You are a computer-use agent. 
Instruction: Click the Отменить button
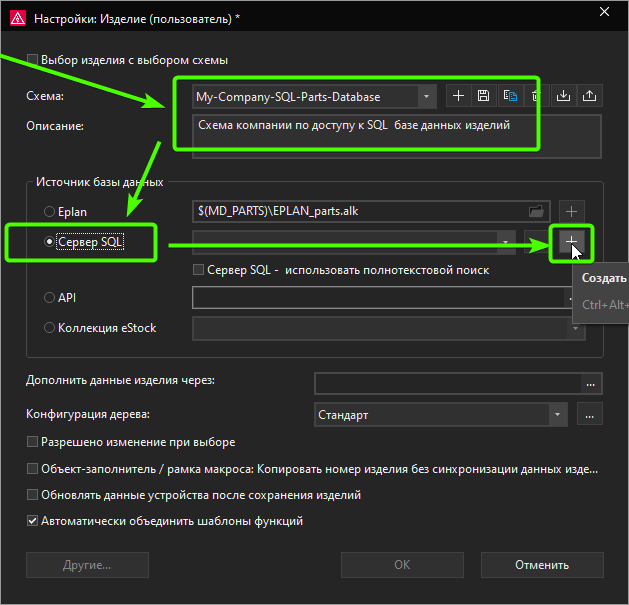pos(542,565)
